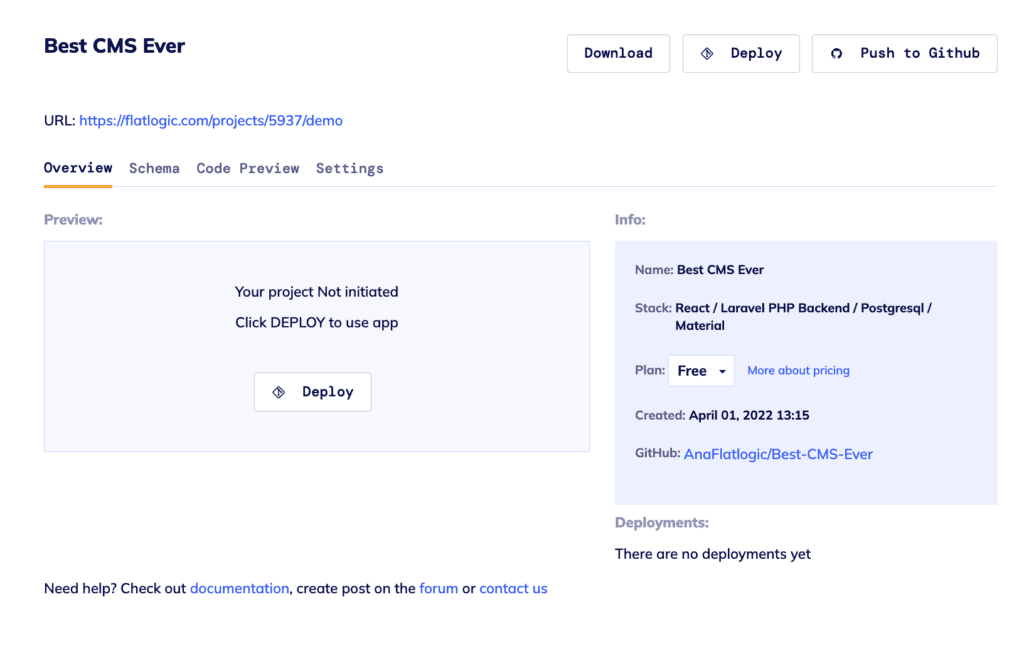Start deployment from the Preview panel Deploy button
This screenshot has height=656, width=1024.
pos(313,392)
